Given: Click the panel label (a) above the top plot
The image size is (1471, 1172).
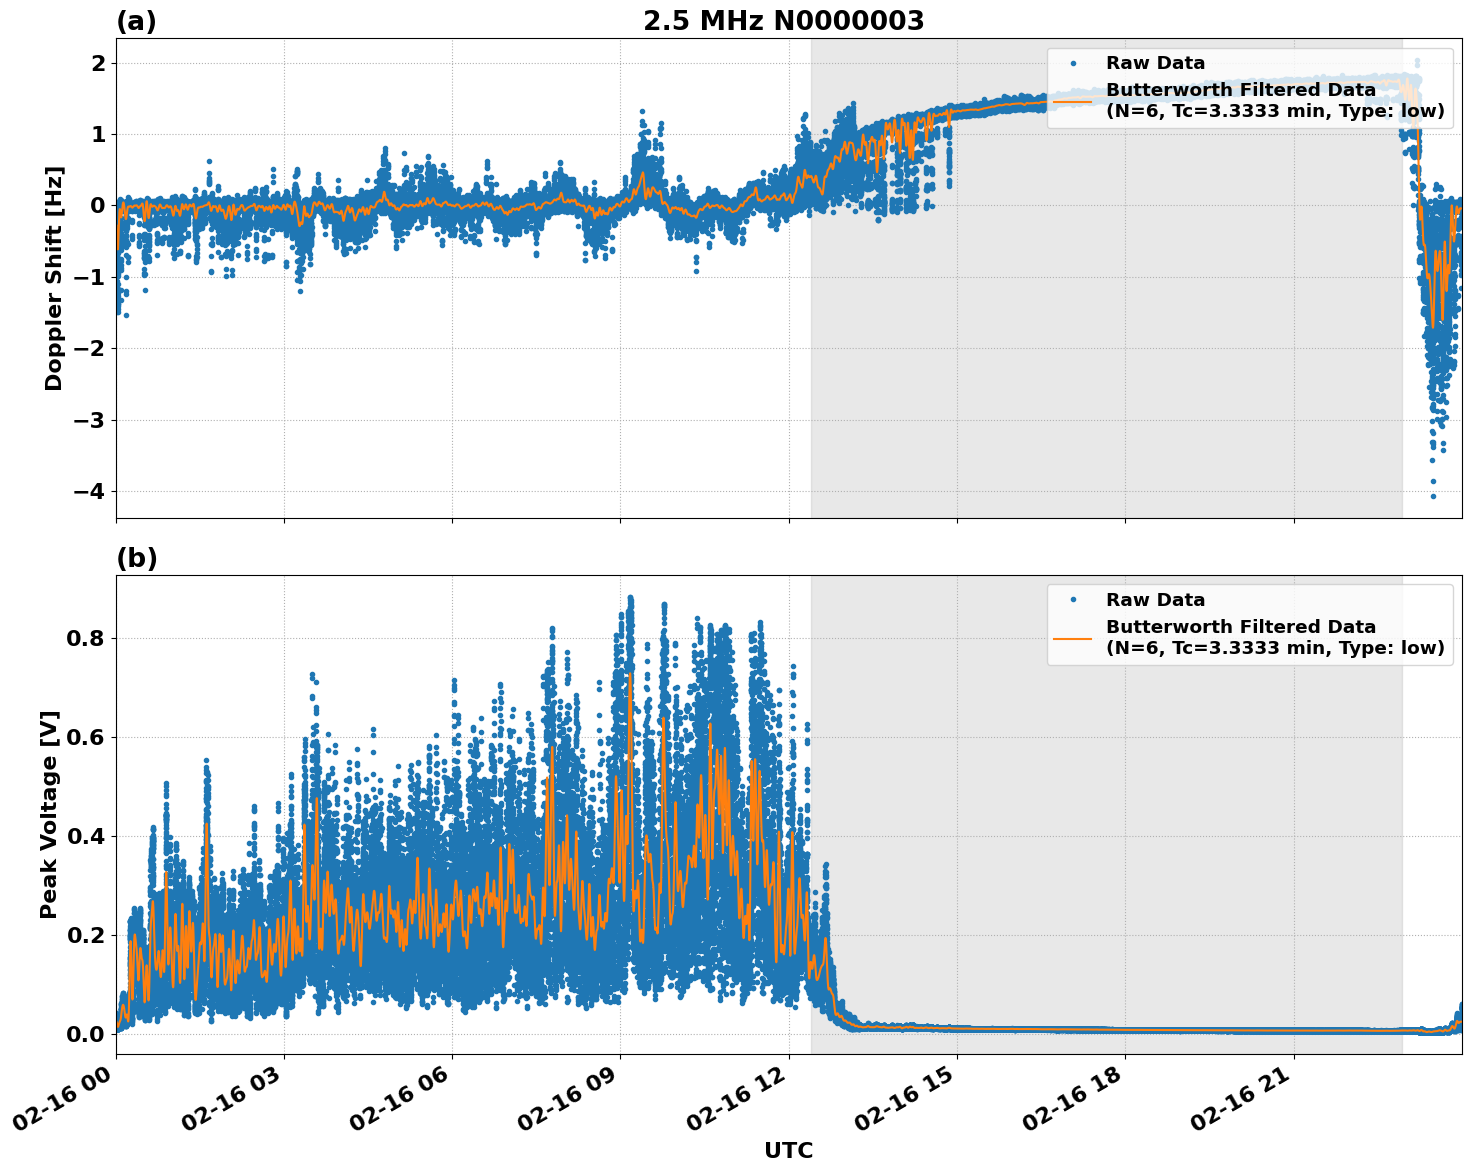Looking at the screenshot, I should (137, 20).
